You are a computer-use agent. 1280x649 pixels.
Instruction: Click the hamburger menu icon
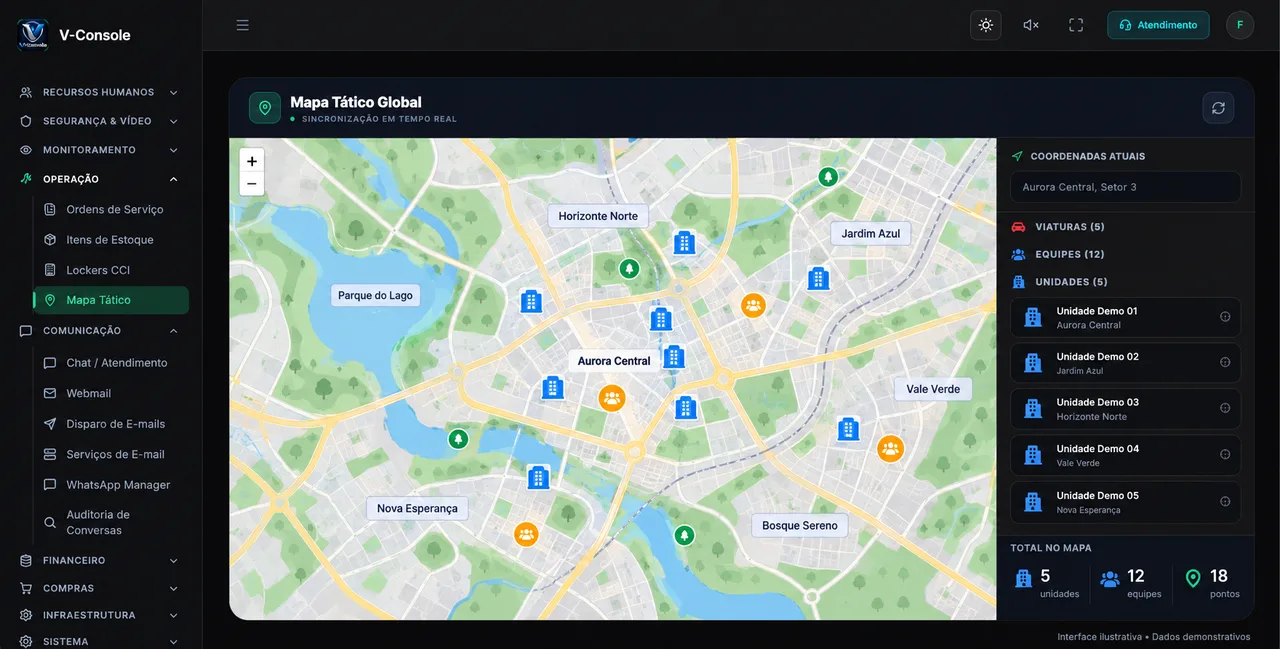pos(243,25)
